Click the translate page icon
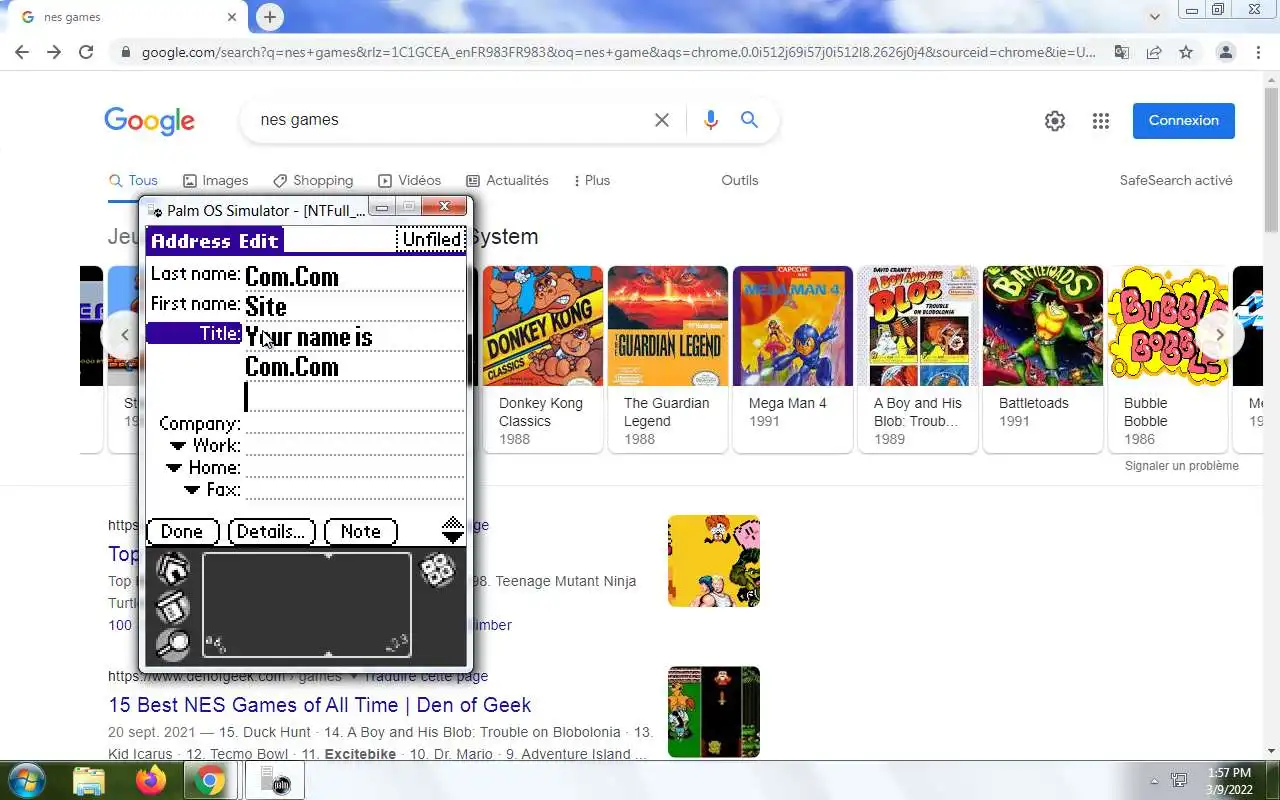Screen dimensions: 1280x800 click(x=1122, y=52)
